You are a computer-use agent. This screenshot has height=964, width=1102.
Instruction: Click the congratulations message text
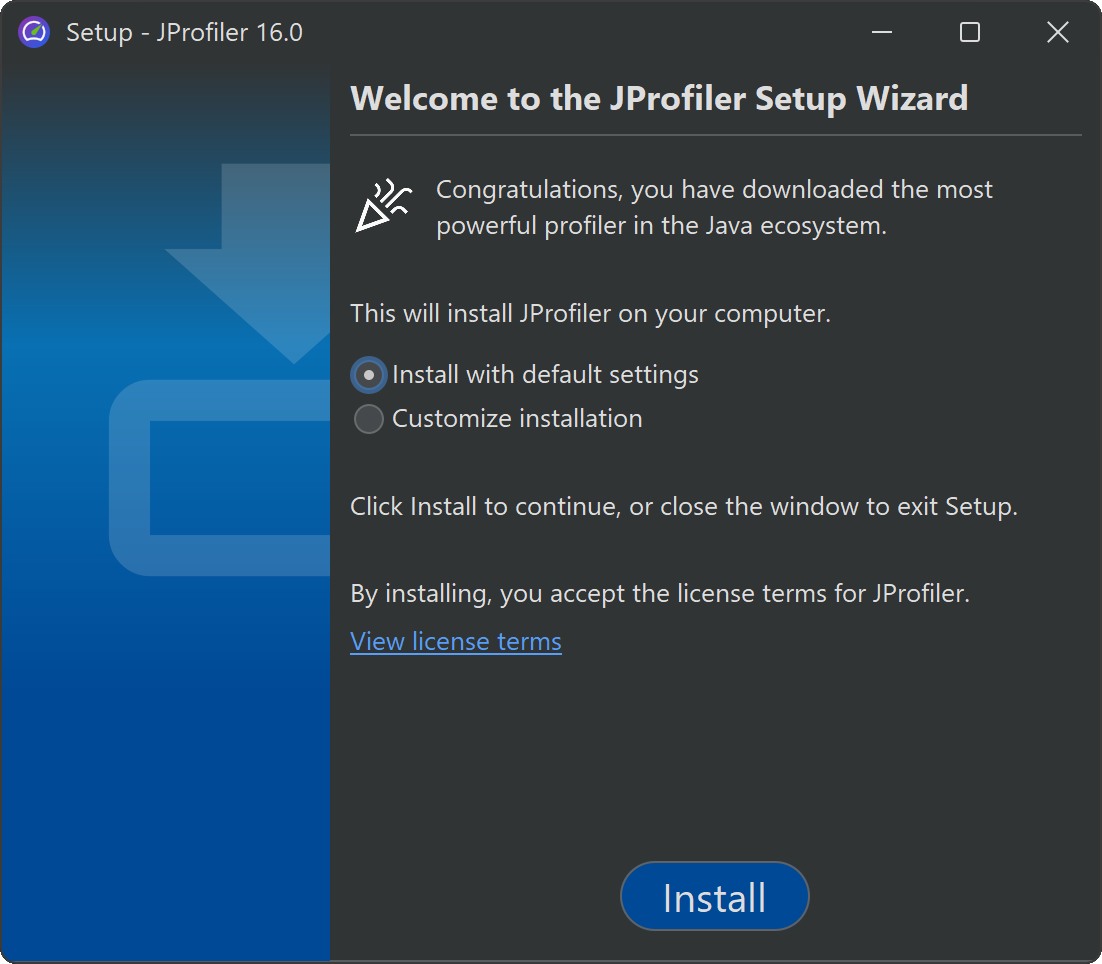[714, 207]
